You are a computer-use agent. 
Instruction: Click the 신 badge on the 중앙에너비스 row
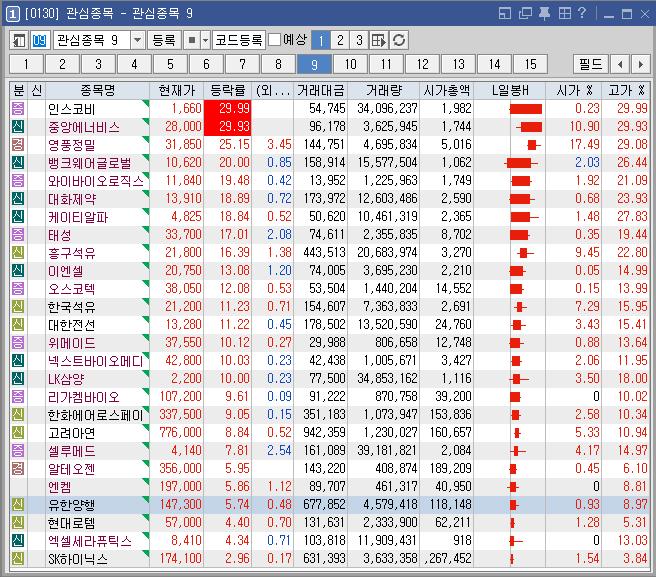pyautogui.click(x=18, y=126)
